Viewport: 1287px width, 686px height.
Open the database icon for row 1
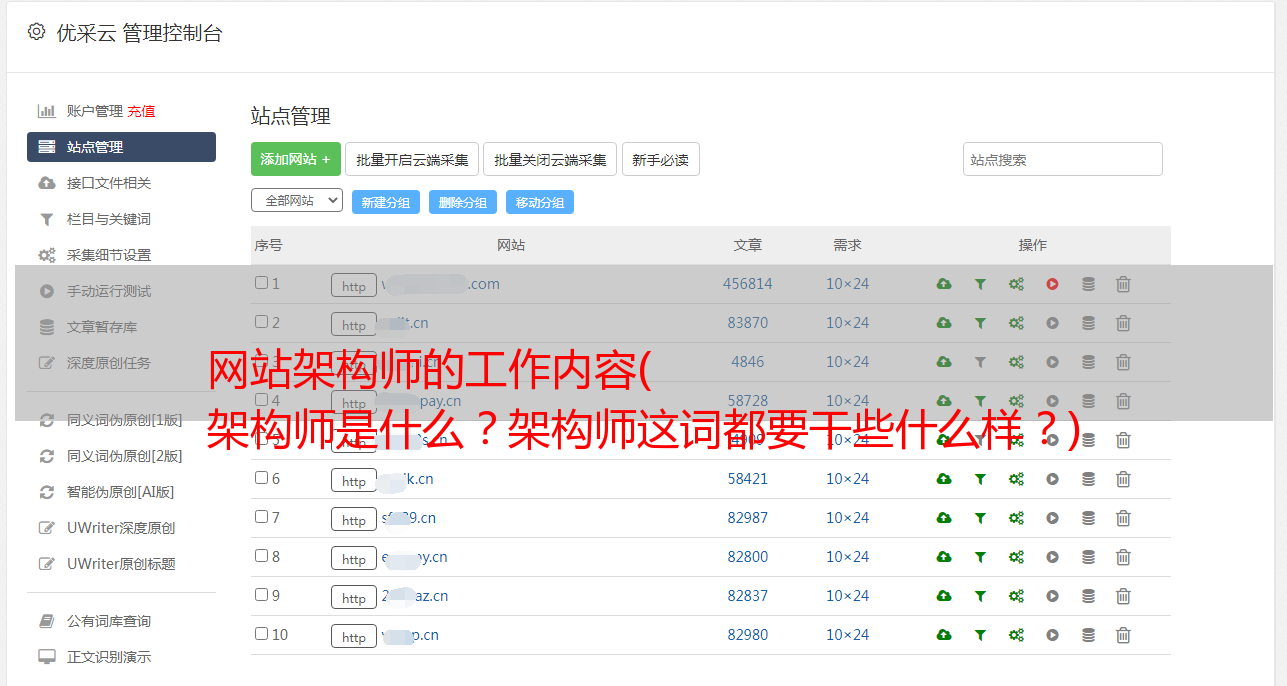(1088, 284)
